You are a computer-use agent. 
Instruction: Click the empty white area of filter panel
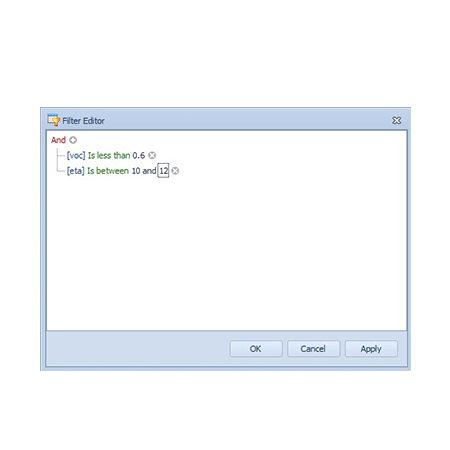pyautogui.click(x=227, y=253)
